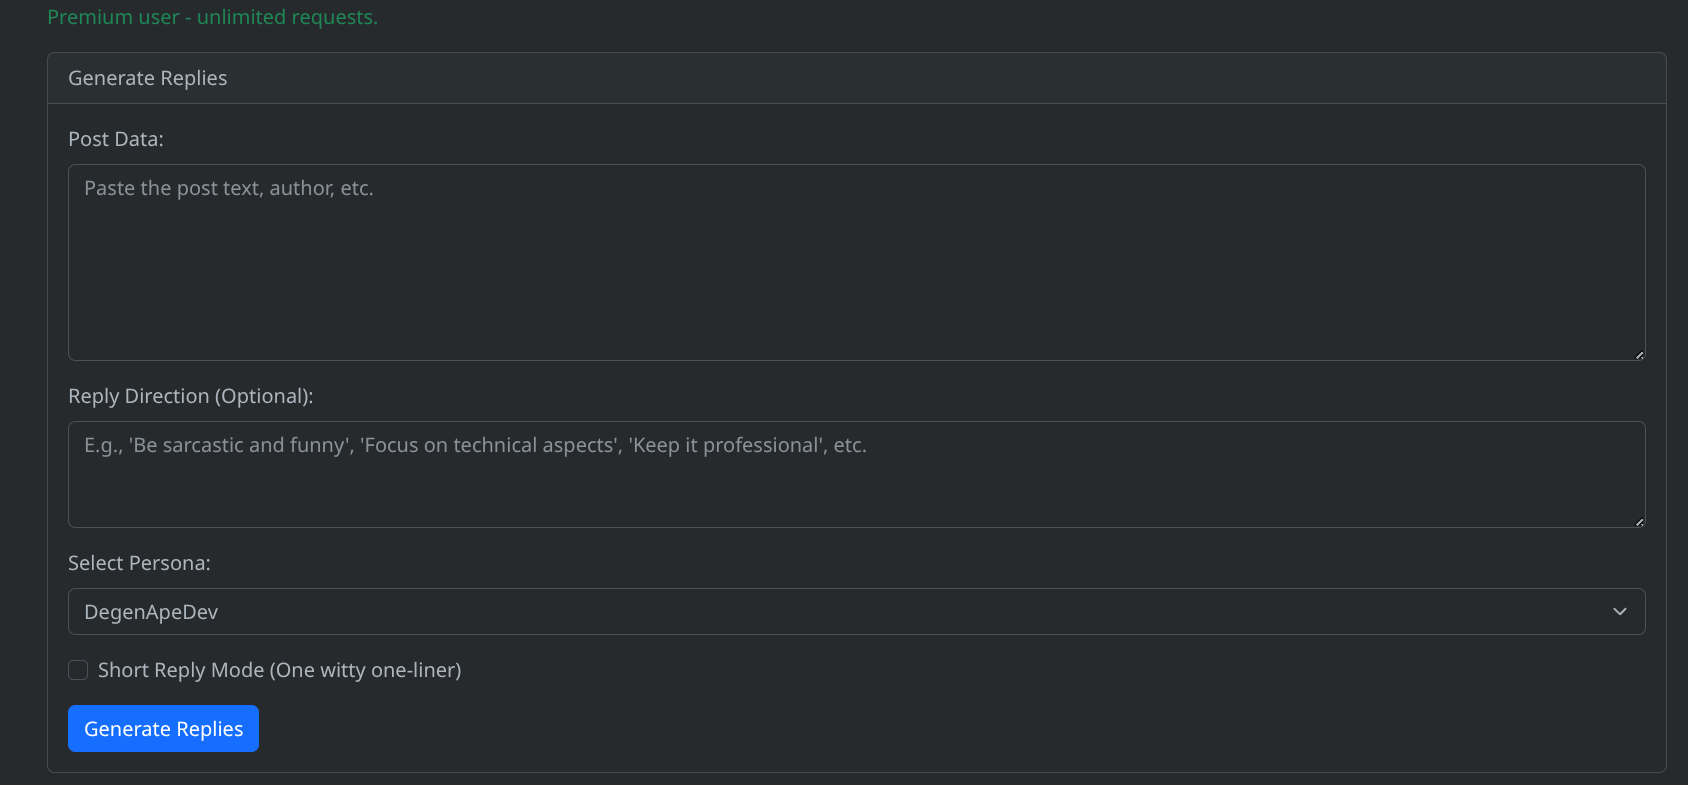Viewport: 1688px width, 785px height.
Task: Click the Post Data label
Action: 115,138
